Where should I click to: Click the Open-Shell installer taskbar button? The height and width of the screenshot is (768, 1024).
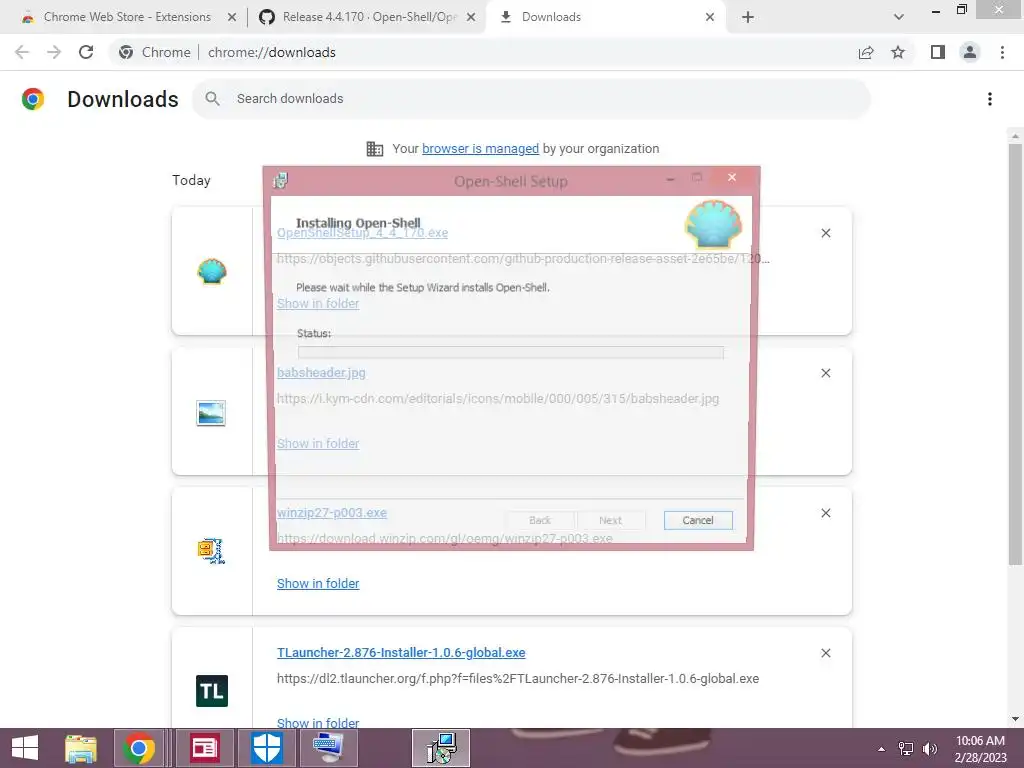pos(441,748)
